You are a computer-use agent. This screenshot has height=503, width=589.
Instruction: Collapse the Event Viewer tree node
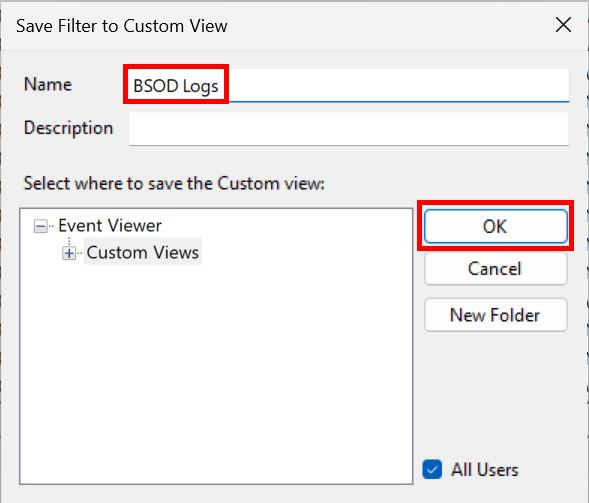coord(40,226)
